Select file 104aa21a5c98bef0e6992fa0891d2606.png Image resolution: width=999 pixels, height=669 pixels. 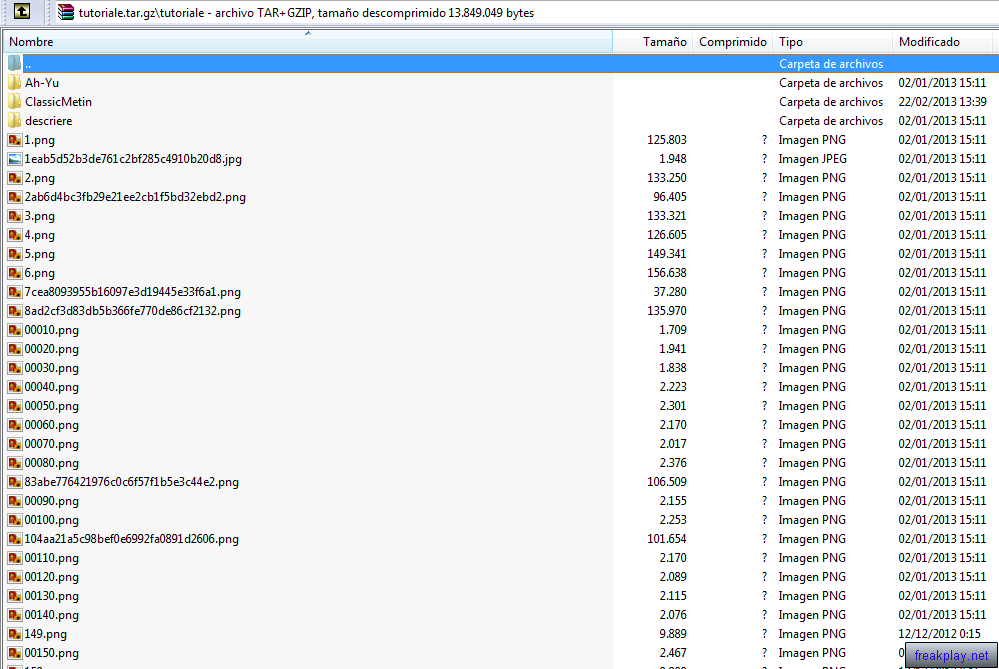click(x=132, y=539)
